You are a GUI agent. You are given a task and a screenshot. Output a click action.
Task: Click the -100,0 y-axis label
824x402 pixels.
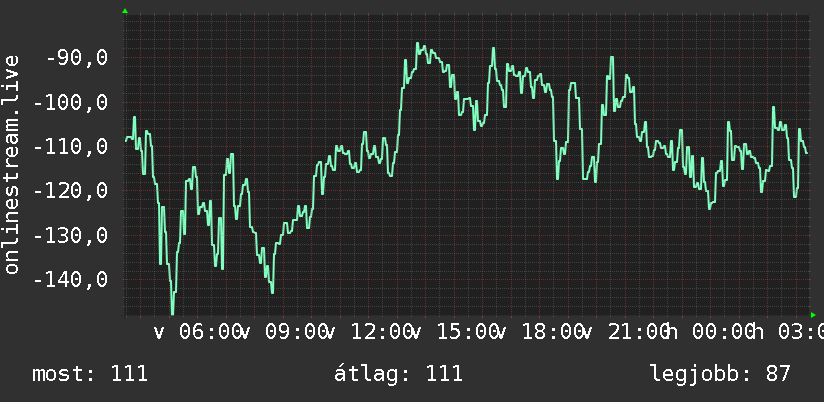coord(70,102)
